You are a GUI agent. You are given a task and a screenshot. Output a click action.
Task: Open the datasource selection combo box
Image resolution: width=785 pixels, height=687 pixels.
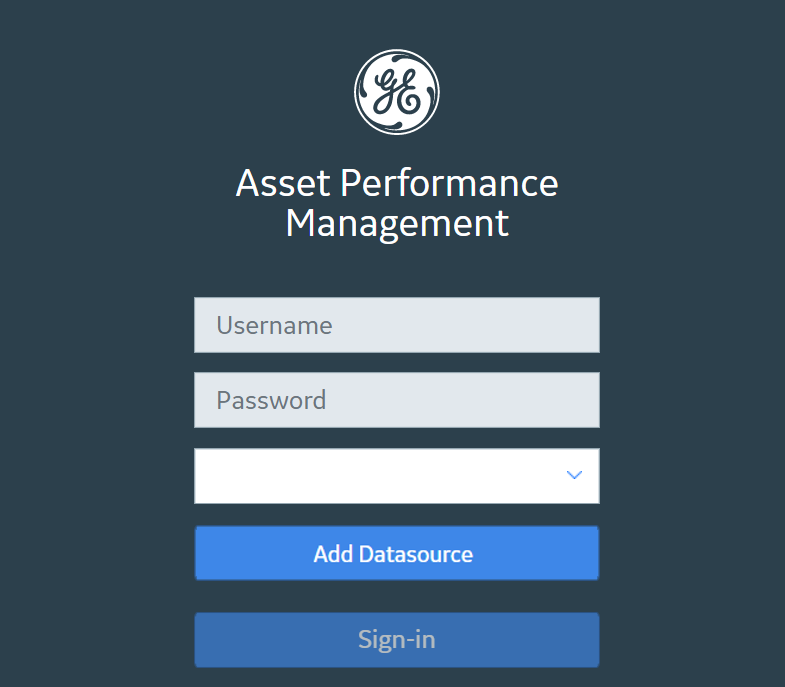click(397, 476)
